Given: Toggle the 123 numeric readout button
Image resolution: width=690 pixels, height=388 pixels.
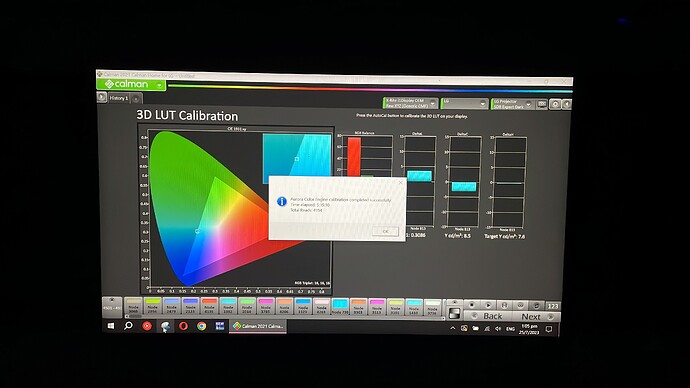Looking at the screenshot, I should [x=553, y=306].
